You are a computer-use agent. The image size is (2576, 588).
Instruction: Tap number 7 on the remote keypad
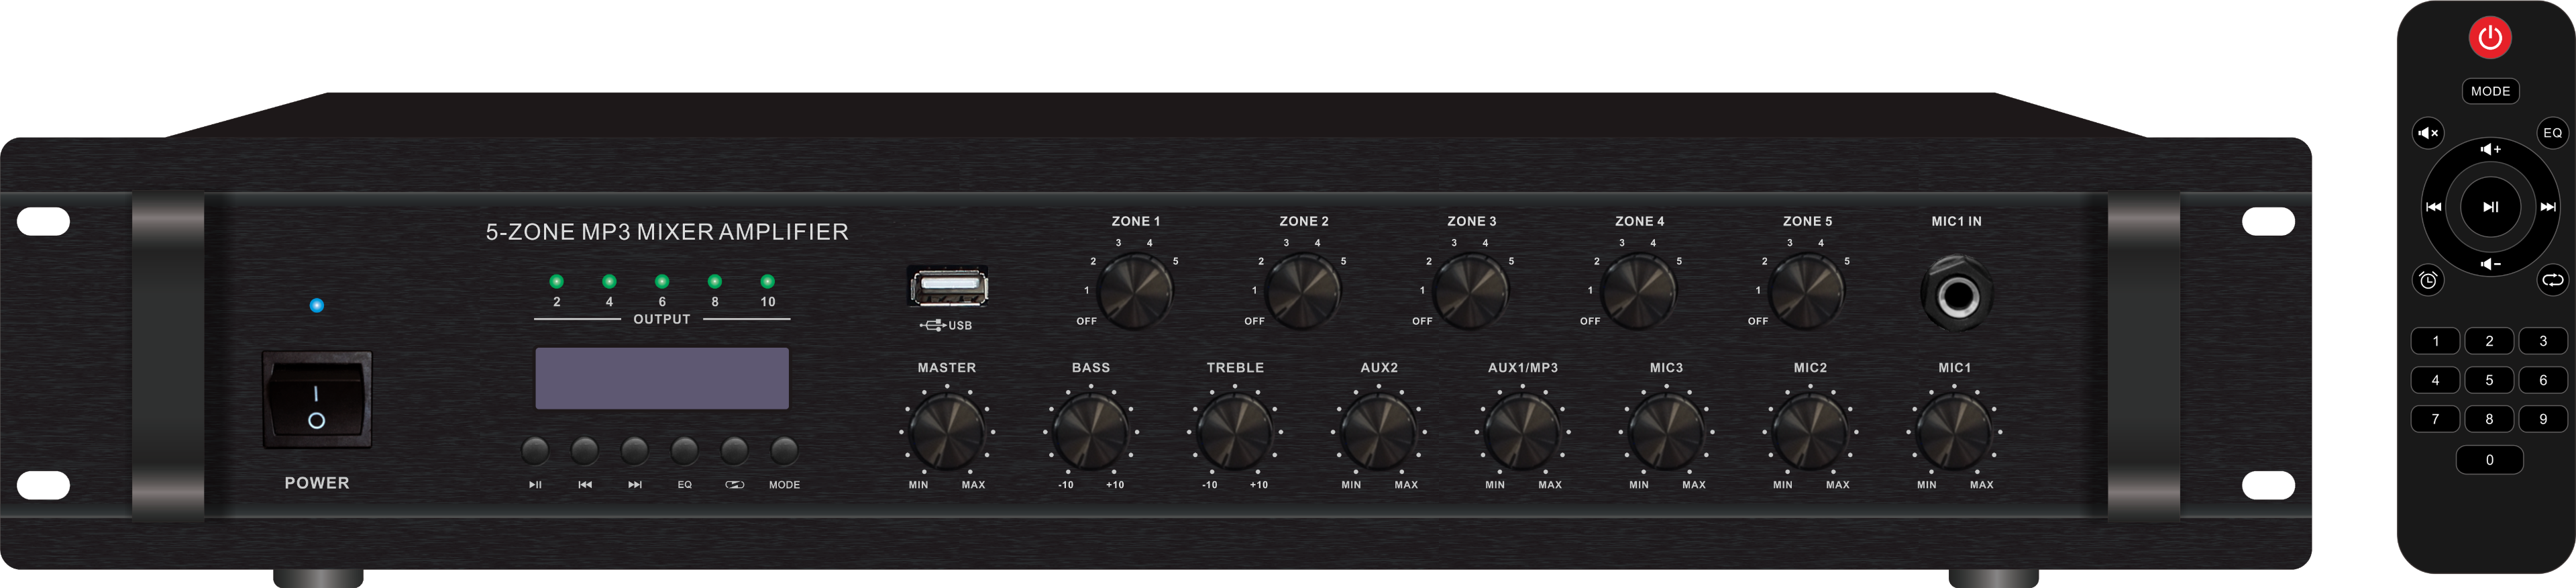(x=2435, y=419)
